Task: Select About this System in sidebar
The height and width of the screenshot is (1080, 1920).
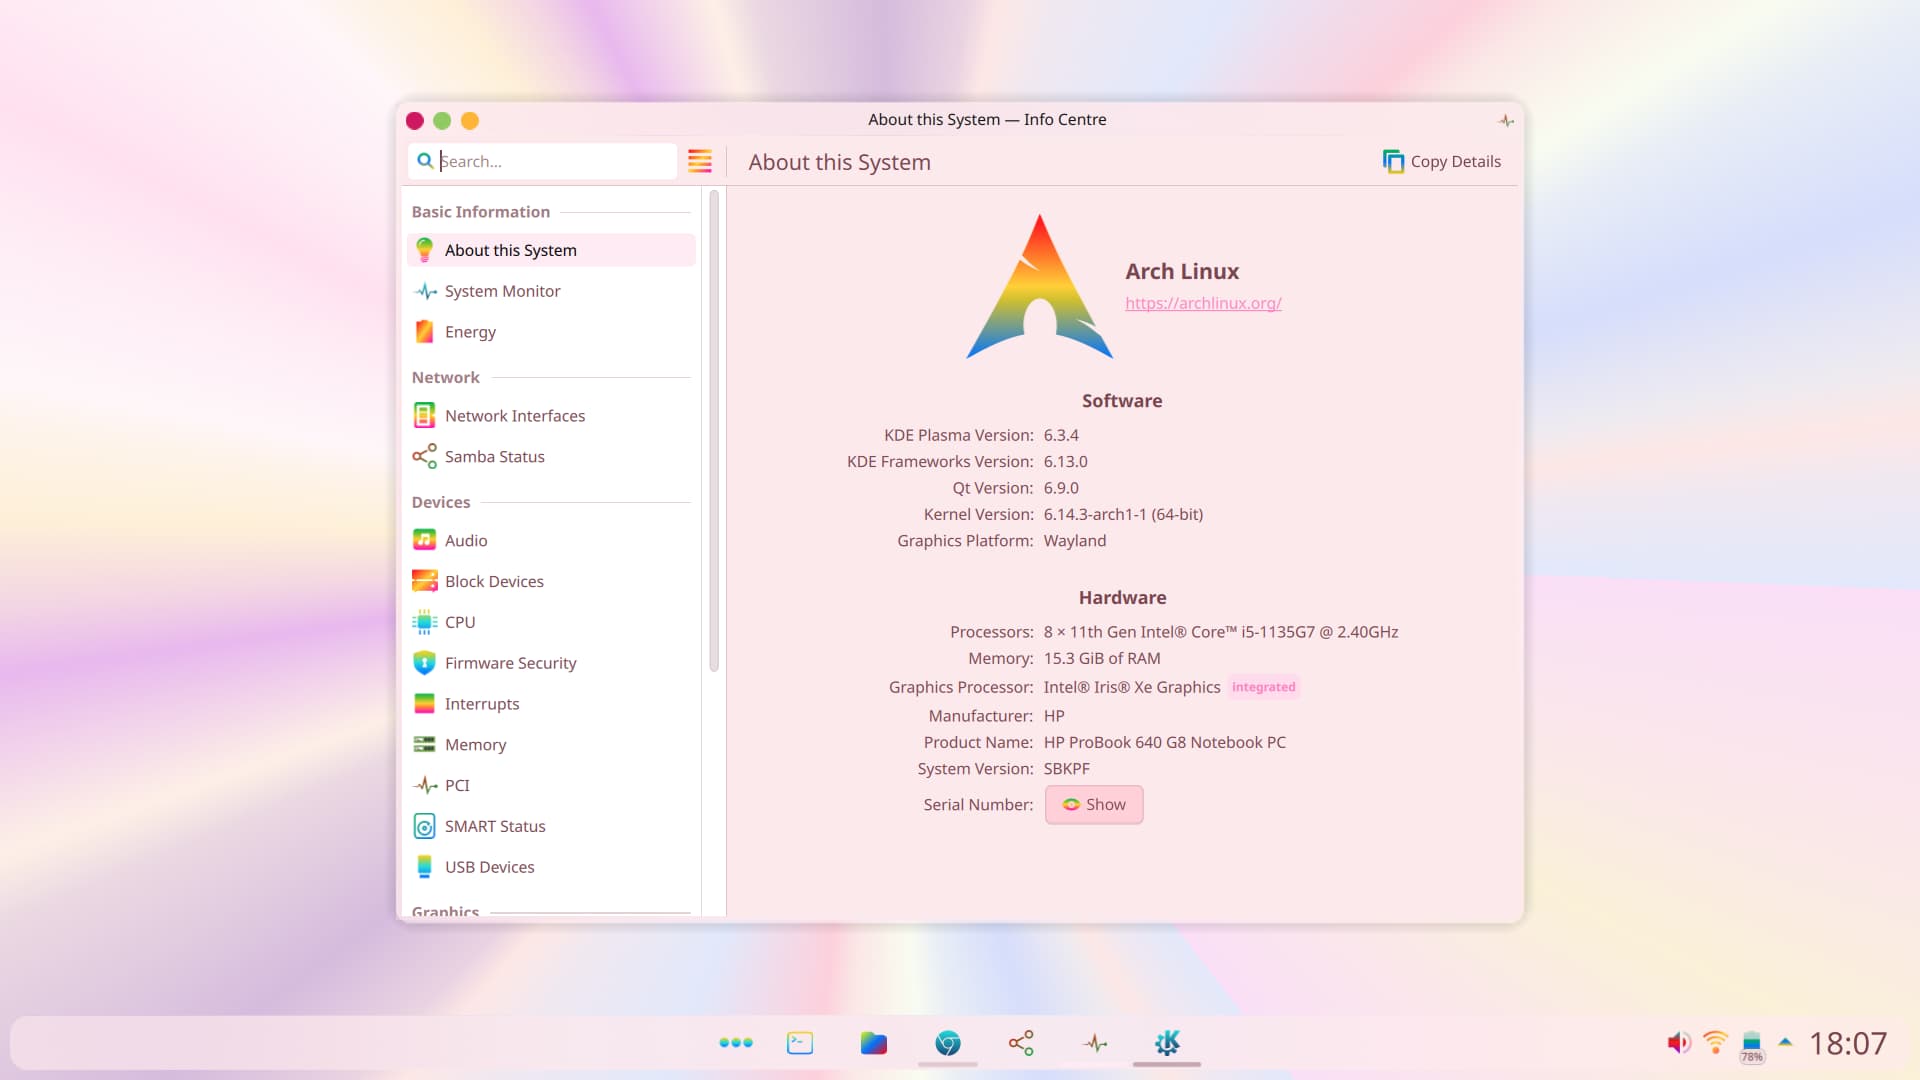Action: (x=551, y=250)
